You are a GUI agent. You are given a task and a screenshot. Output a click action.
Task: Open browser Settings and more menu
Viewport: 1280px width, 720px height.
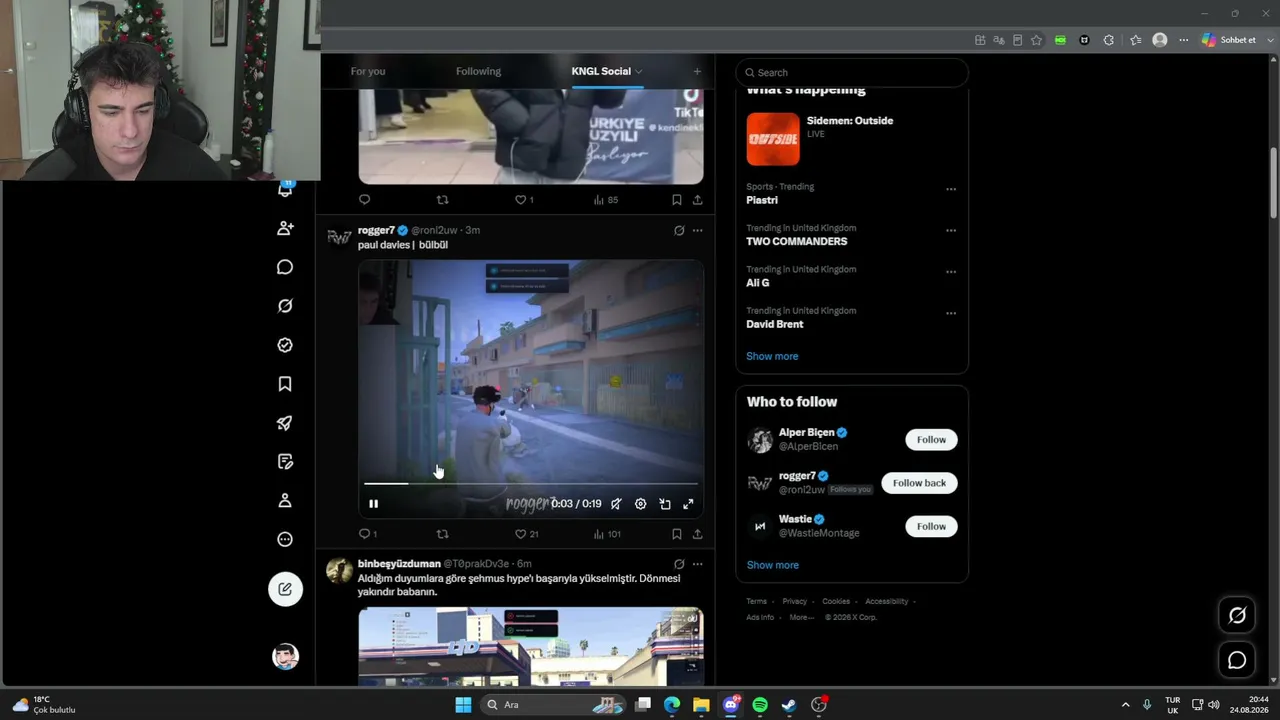tap(1183, 40)
